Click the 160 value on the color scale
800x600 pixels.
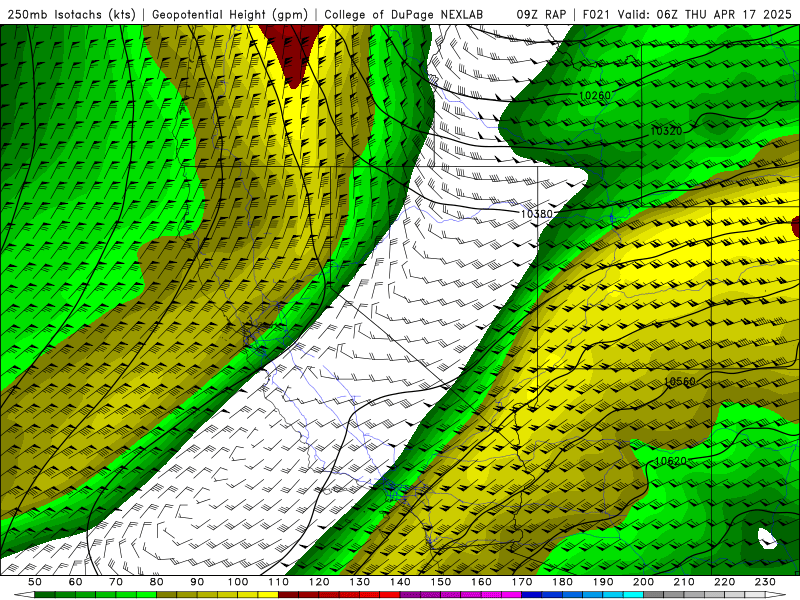coord(481,582)
